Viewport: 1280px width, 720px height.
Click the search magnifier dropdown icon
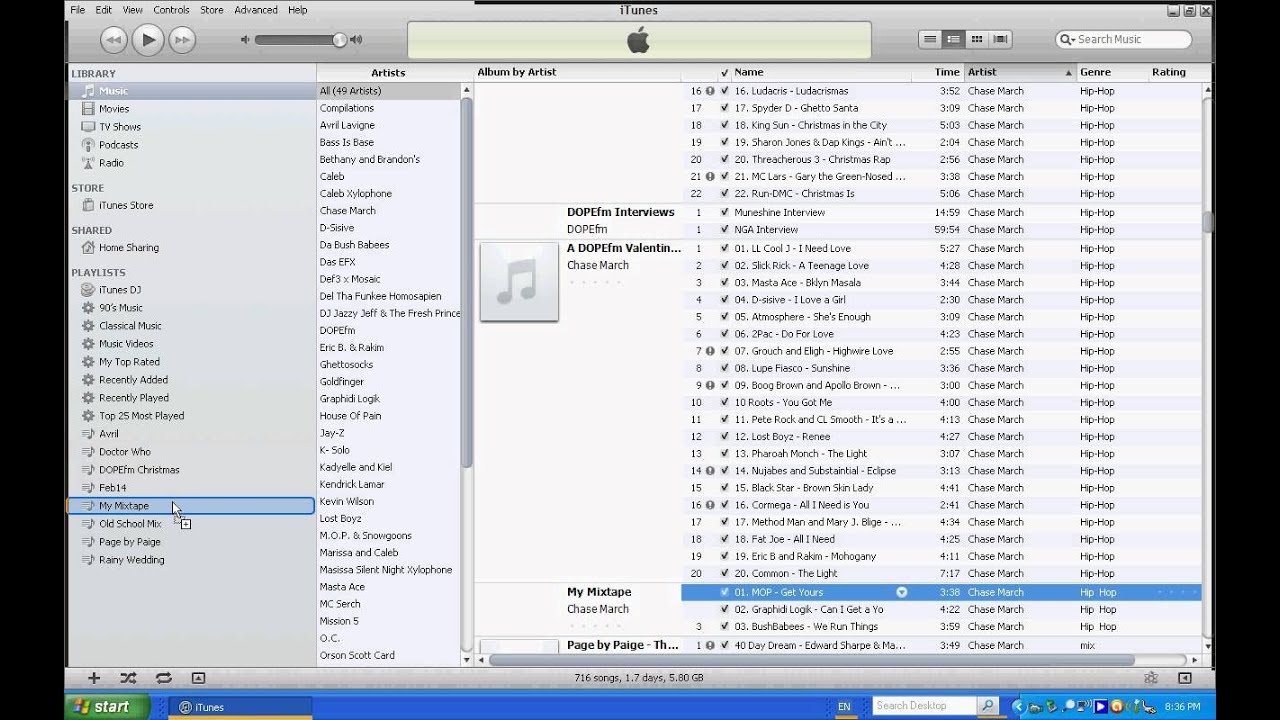coord(1068,40)
